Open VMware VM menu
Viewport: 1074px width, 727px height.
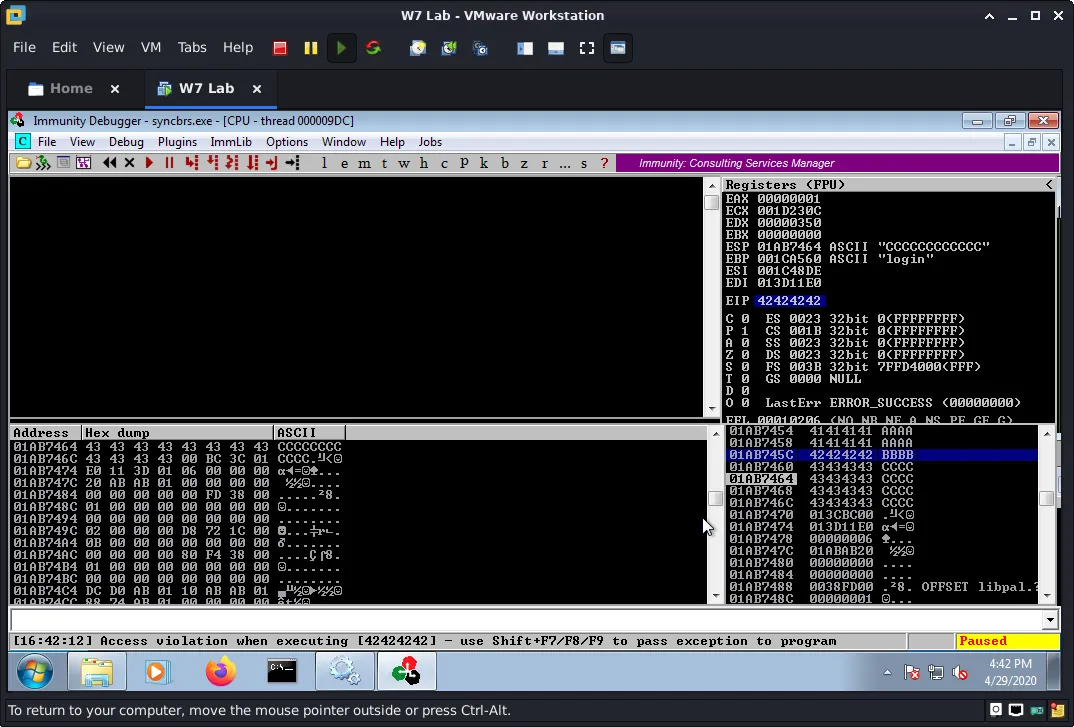click(151, 47)
